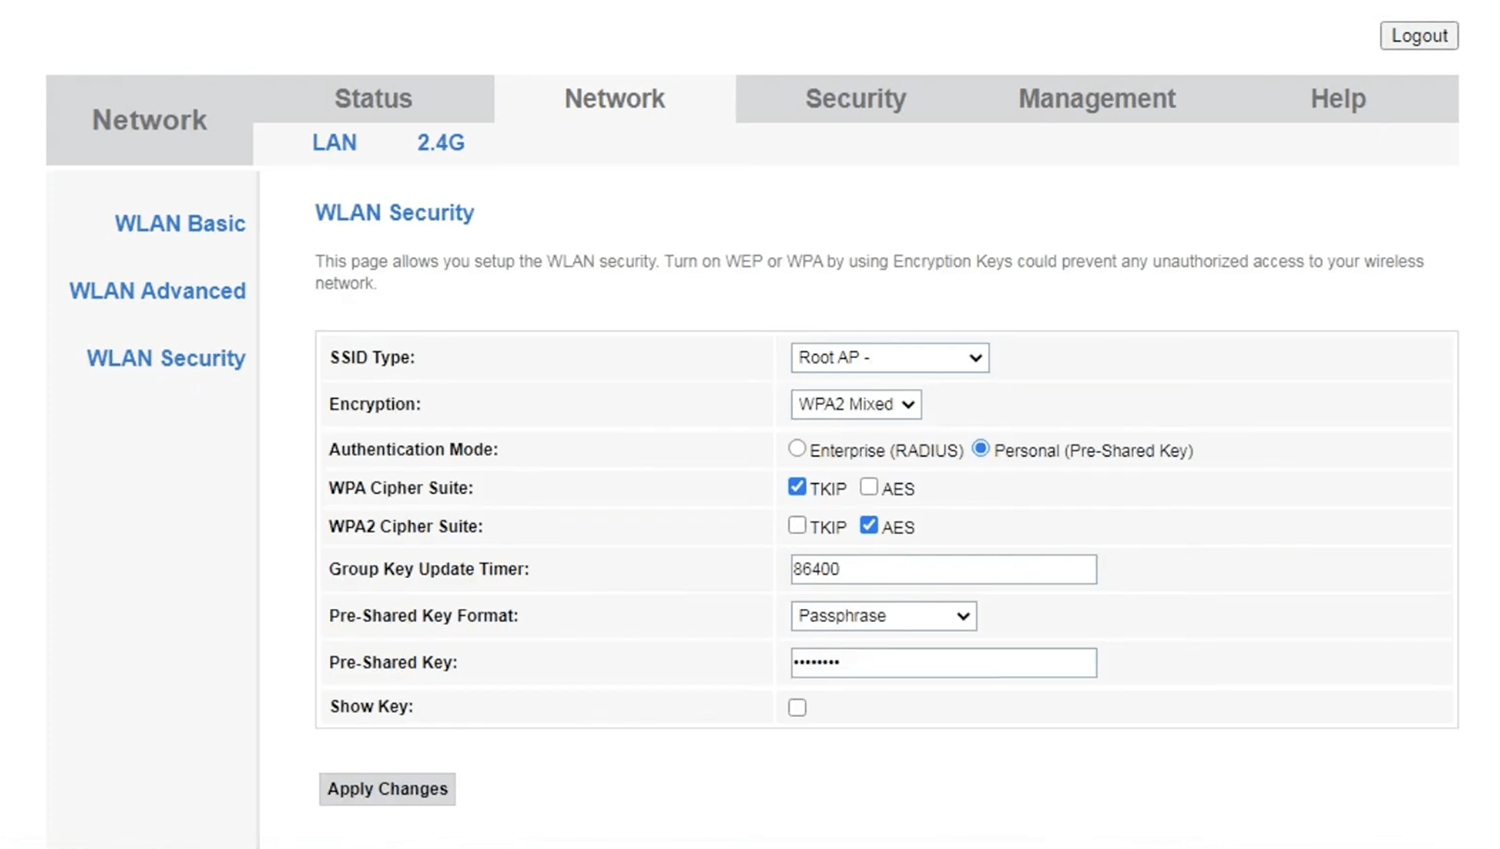Image resolution: width=1500 pixels, height=849 pixels.
Task: Click the Logout button
Action: (x=1418, y=36)
